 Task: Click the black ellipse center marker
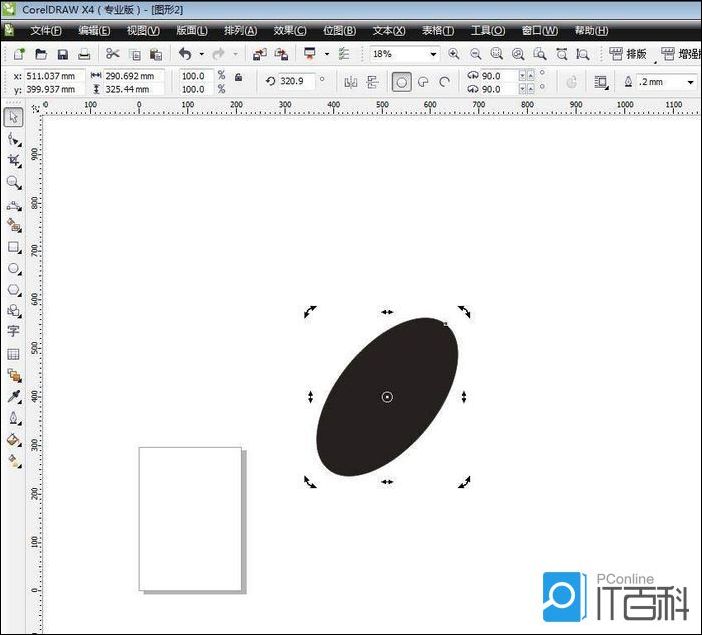tap(387, 397)
